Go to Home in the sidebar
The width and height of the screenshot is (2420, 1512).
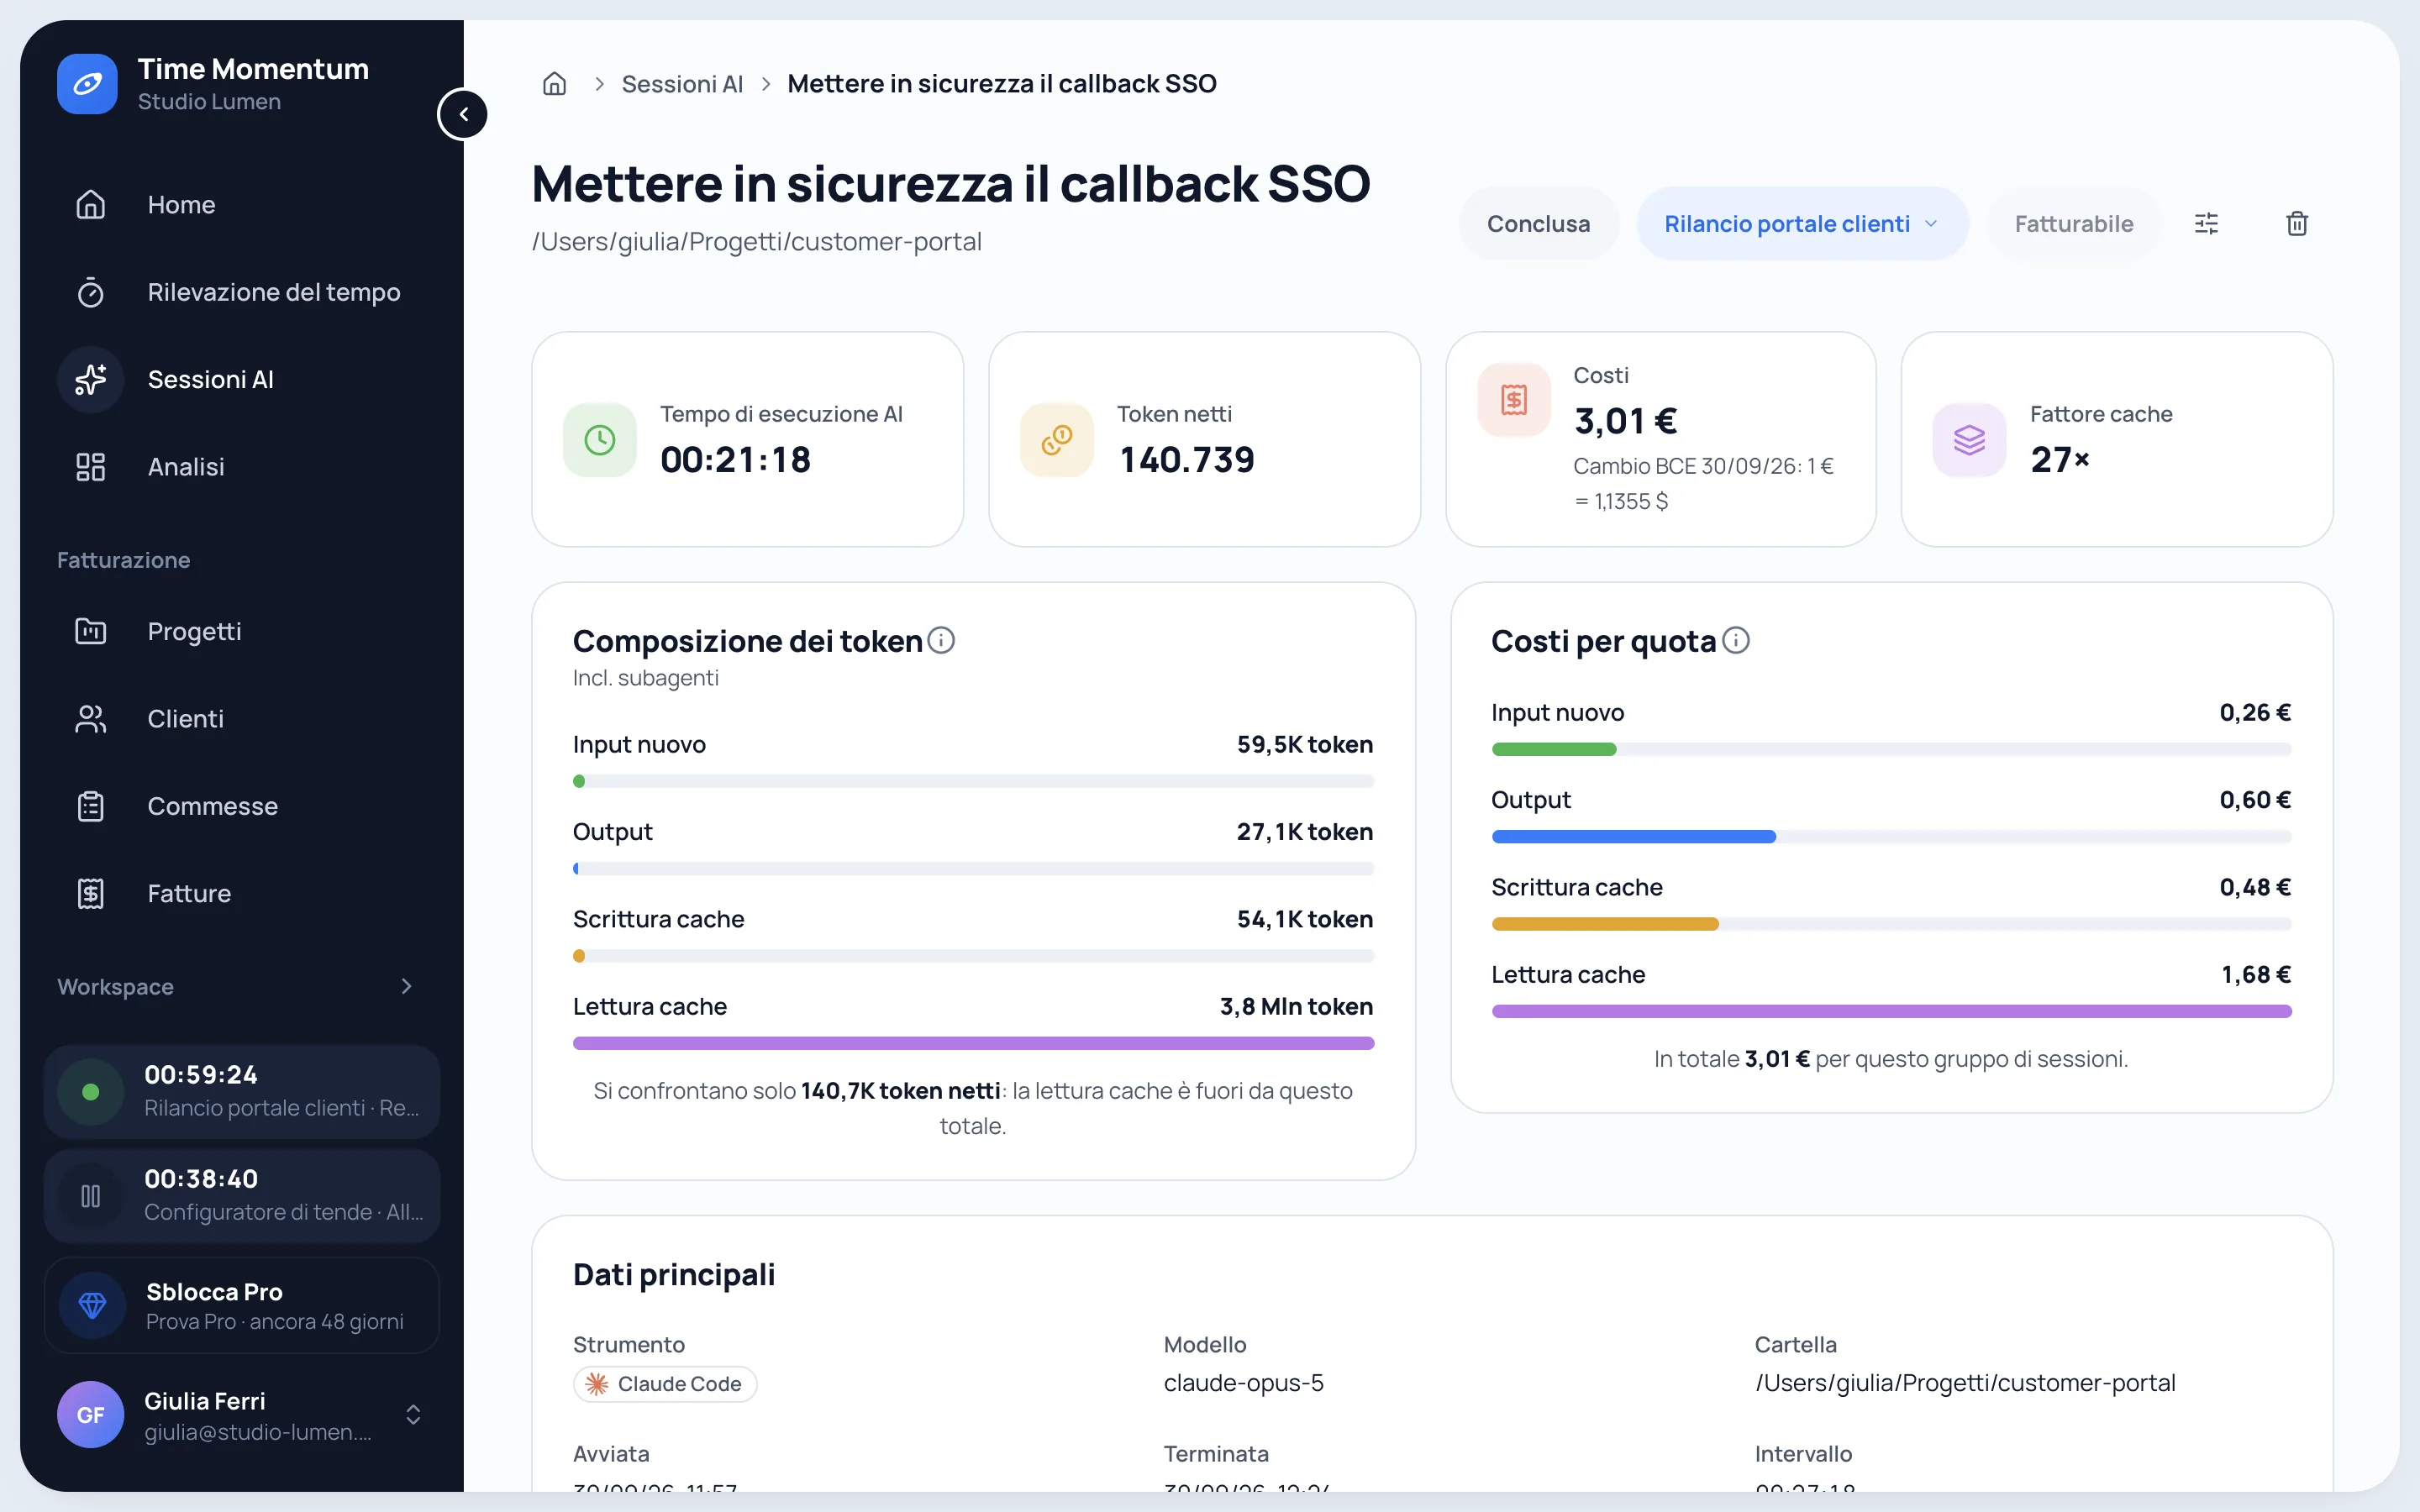[242, 205]
